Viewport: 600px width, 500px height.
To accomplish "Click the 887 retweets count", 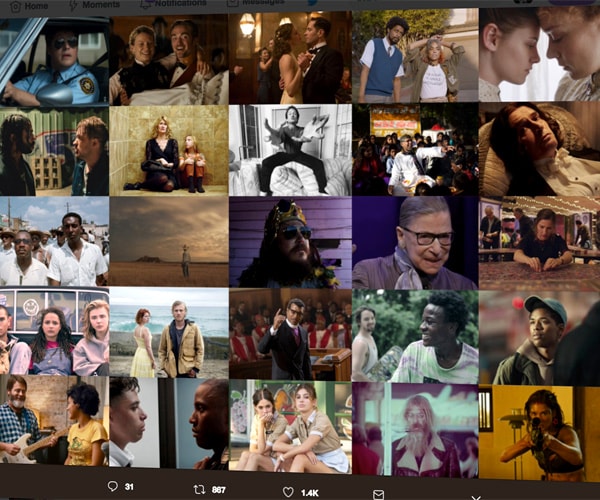I will tap(218, 490).
